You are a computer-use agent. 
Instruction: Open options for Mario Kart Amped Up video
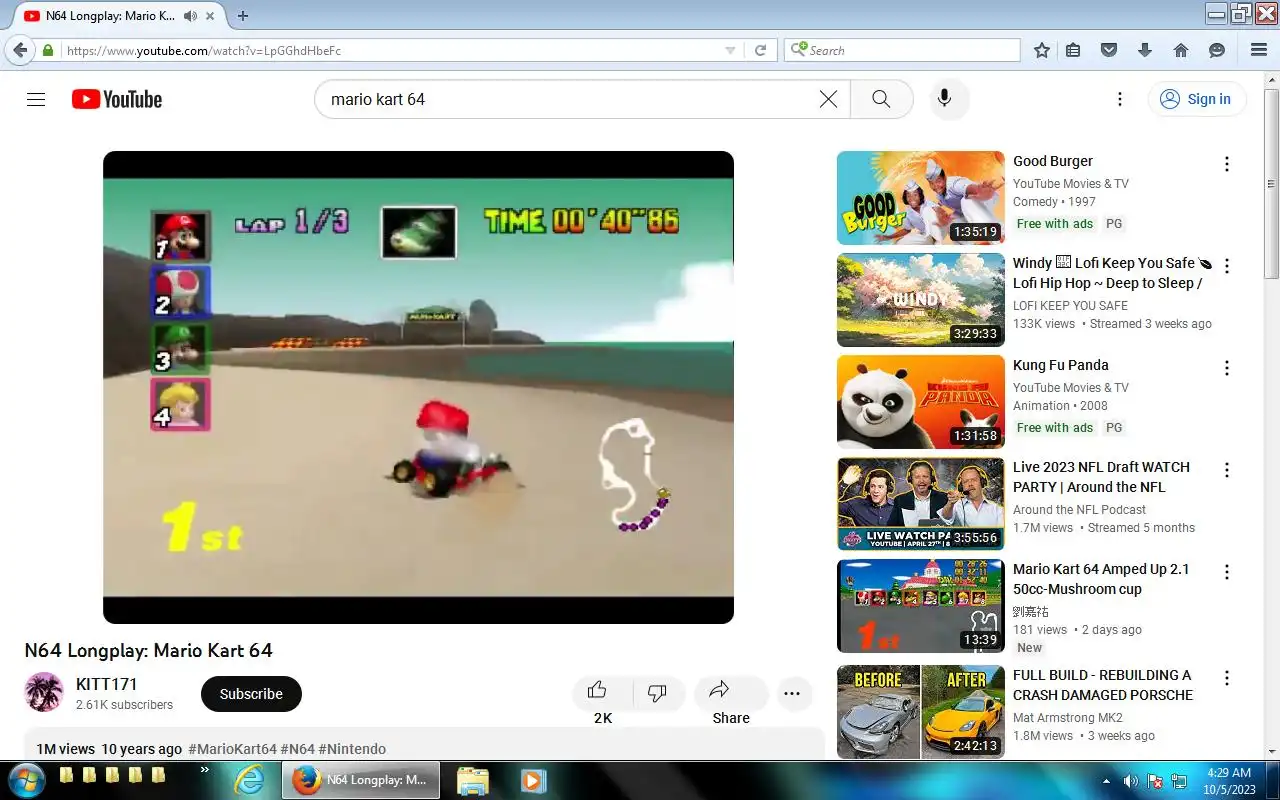1227,572
